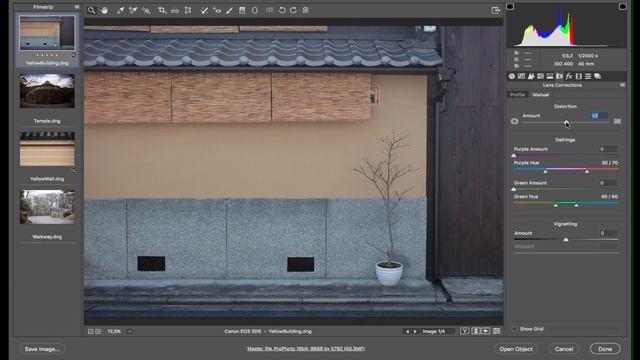The height and width of the screenshot is (360, 640).
Task: Select the YellowBuilding.dng thumbnail
Action: pos(47,33)
